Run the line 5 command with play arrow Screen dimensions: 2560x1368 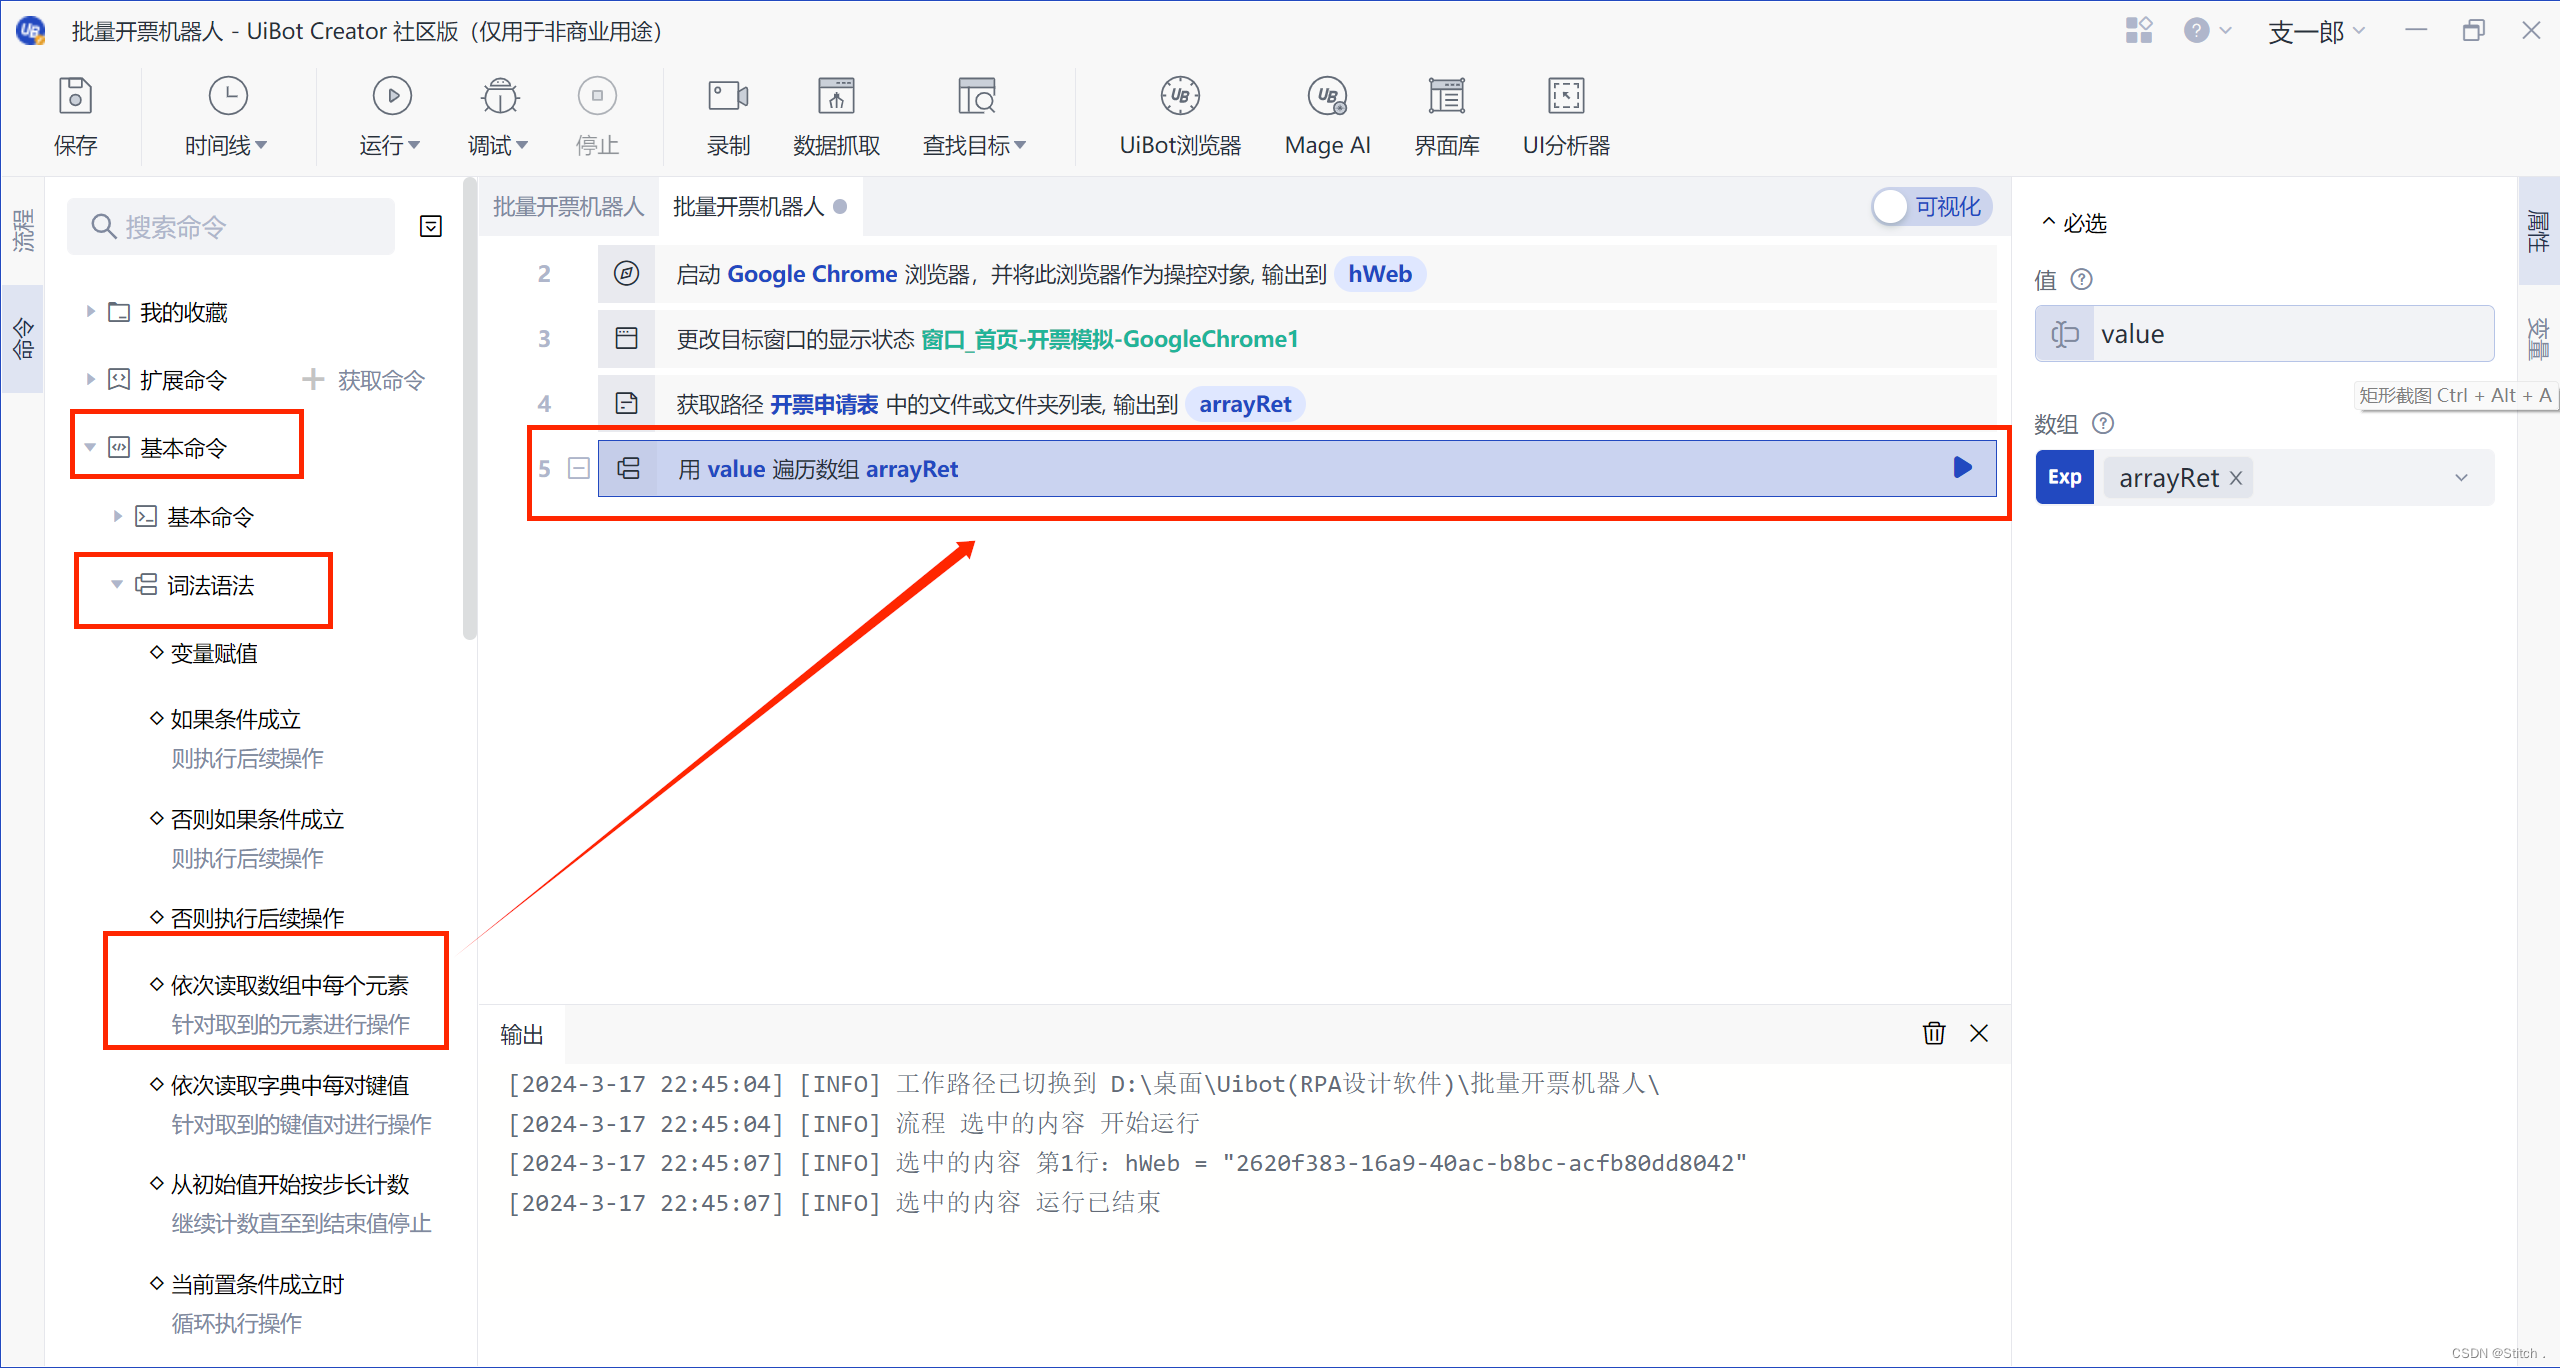click(1962, 468)
